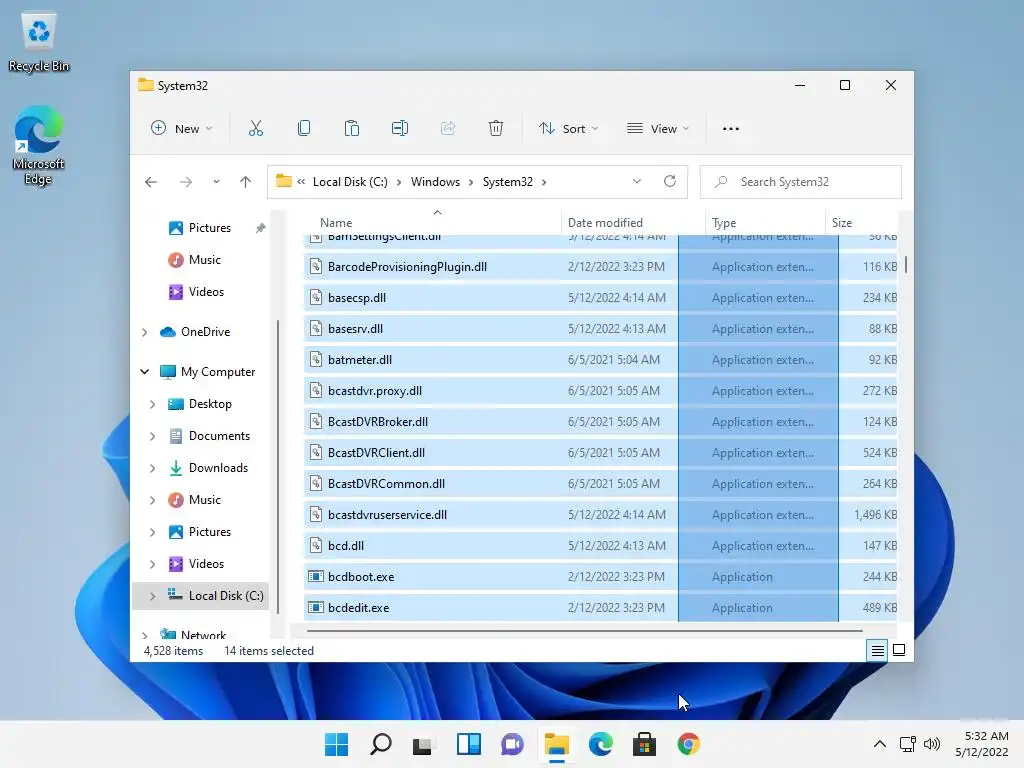Viewport: 1024px width, 768px height.
Task: Select file batmeter.dll
Action: click(600, 360)
